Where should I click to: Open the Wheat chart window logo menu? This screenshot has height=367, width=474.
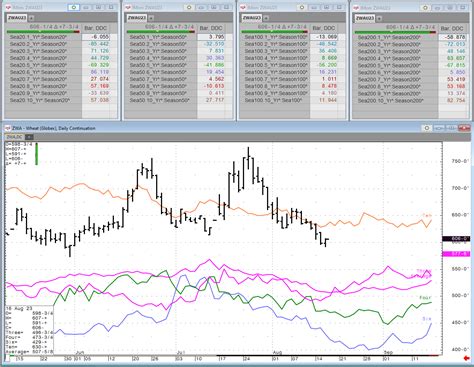coord(8,128)
